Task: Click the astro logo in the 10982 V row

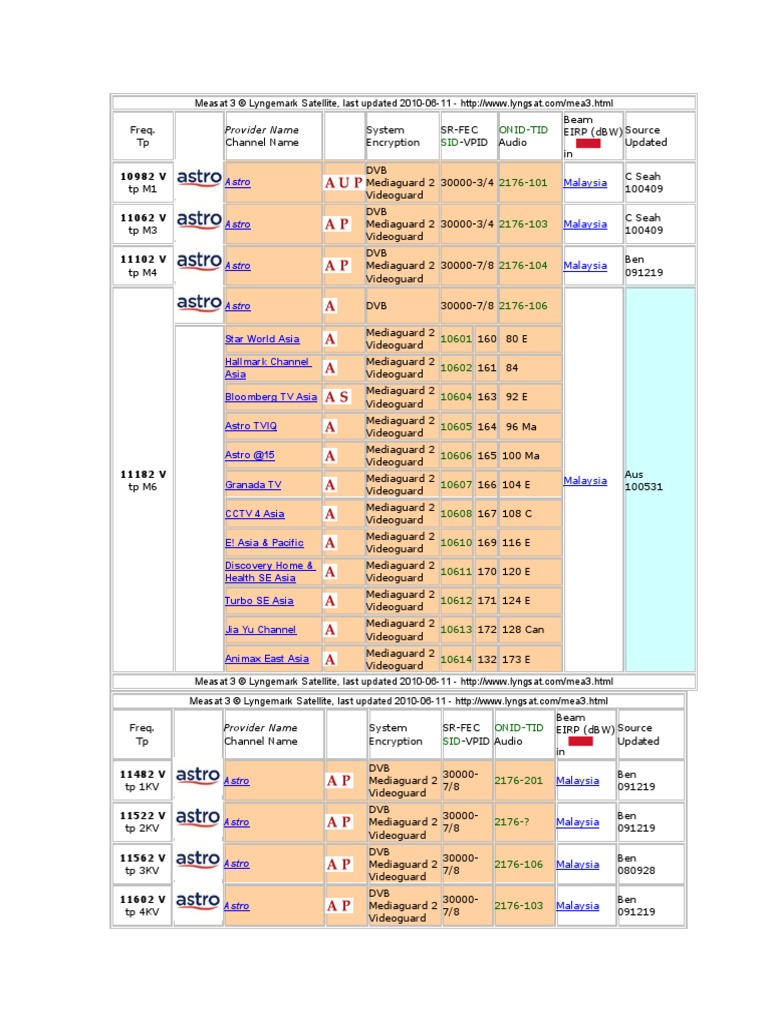Action: [x=199, y=178]
